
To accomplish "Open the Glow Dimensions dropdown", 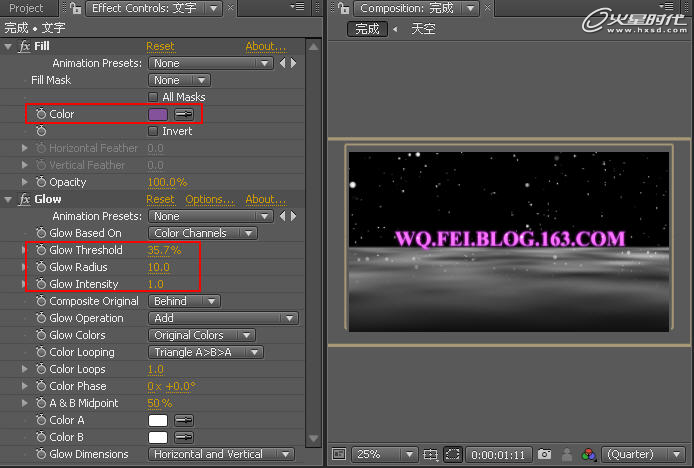I will (x=221, y=454).
